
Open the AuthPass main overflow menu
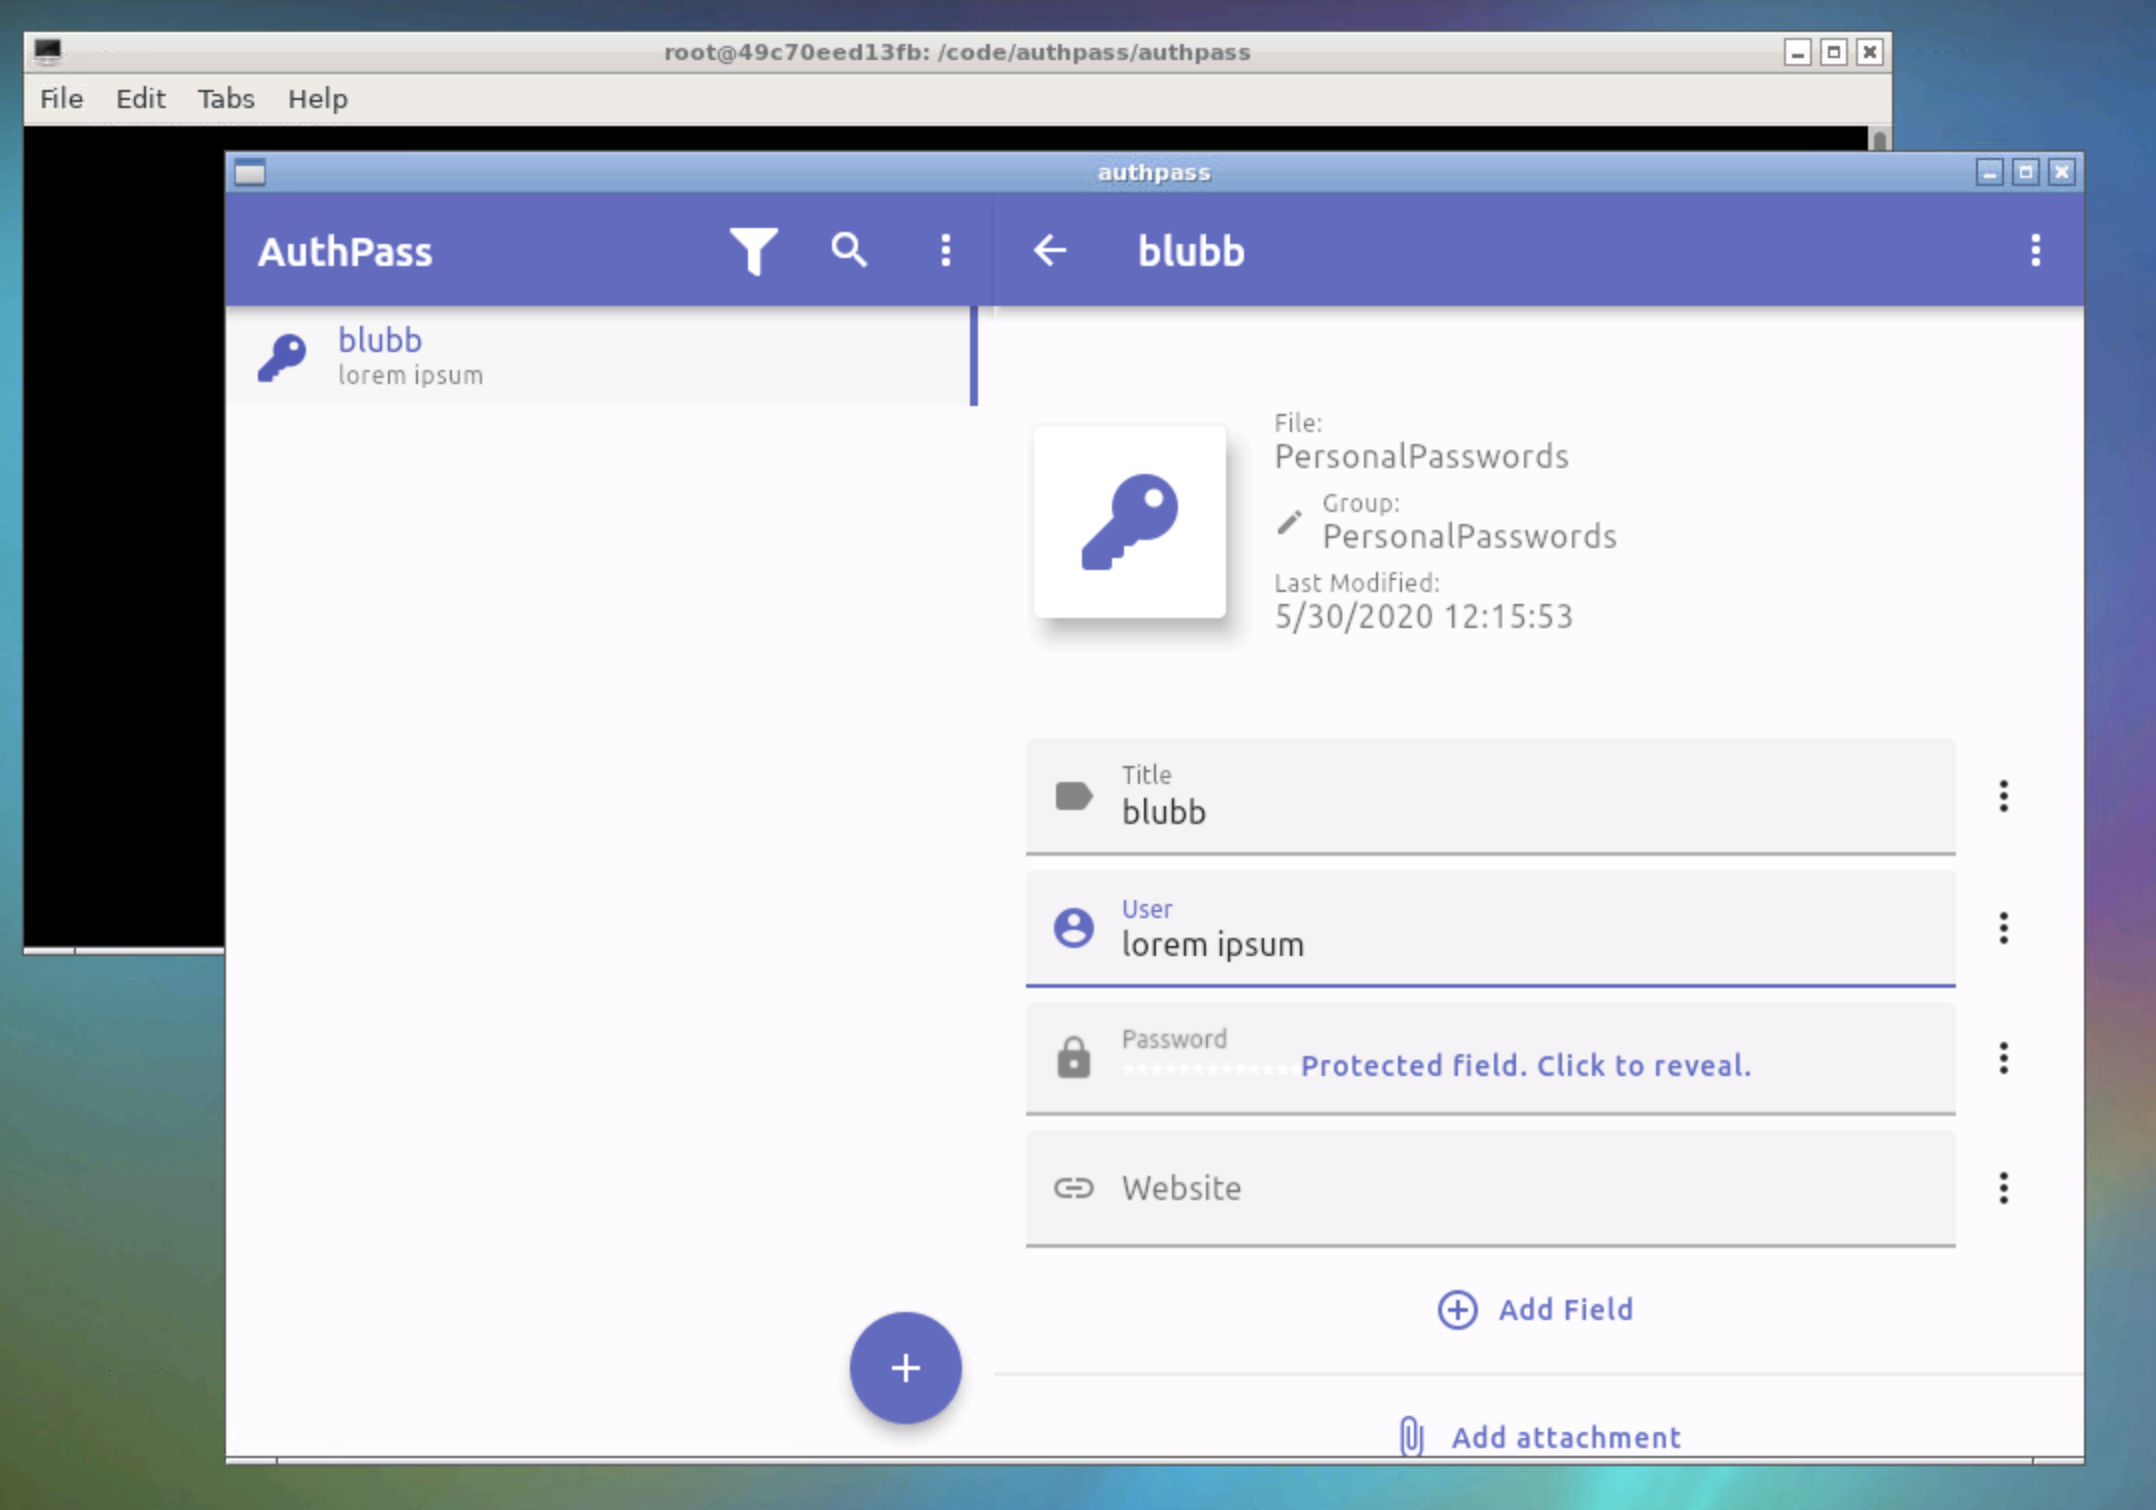(x=944, y=251)
